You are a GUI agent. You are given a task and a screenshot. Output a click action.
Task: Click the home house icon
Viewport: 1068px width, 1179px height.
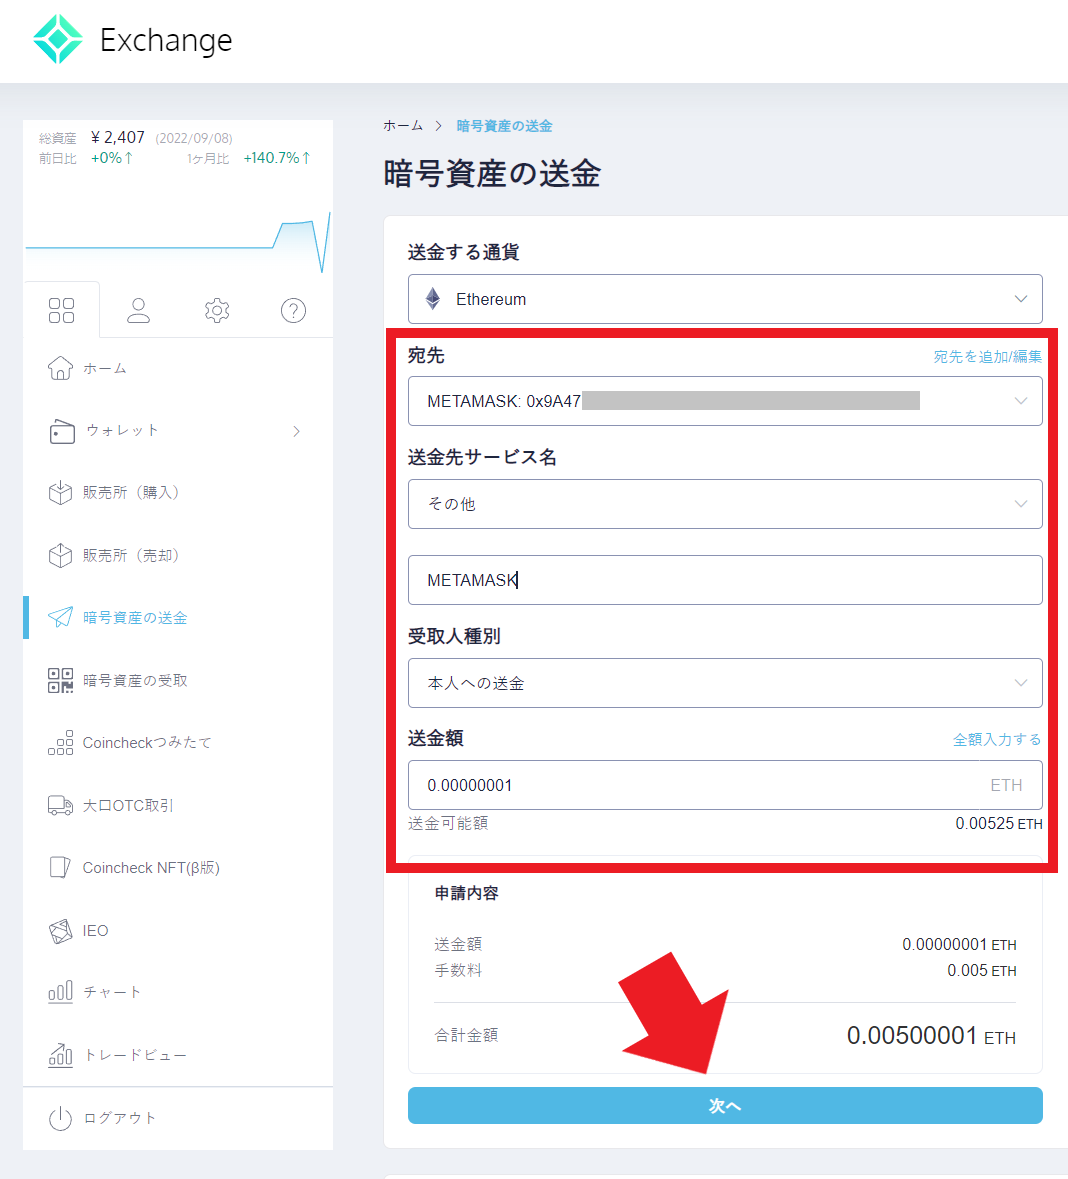click(x=61, y=368)
